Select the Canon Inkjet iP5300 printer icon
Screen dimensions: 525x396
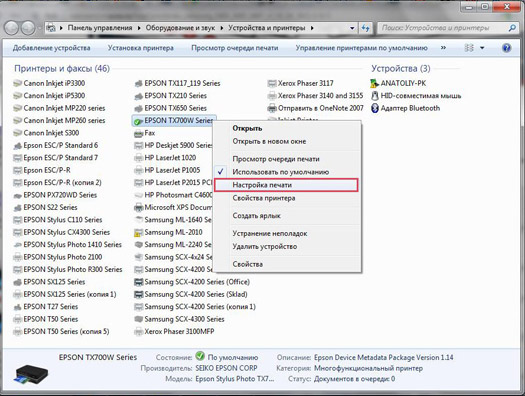click(x=17, y=96)
